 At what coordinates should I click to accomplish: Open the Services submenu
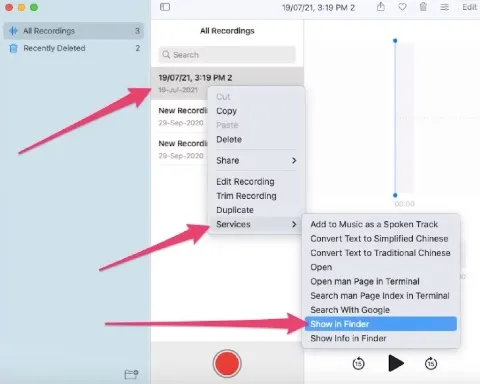click(256, 224)
